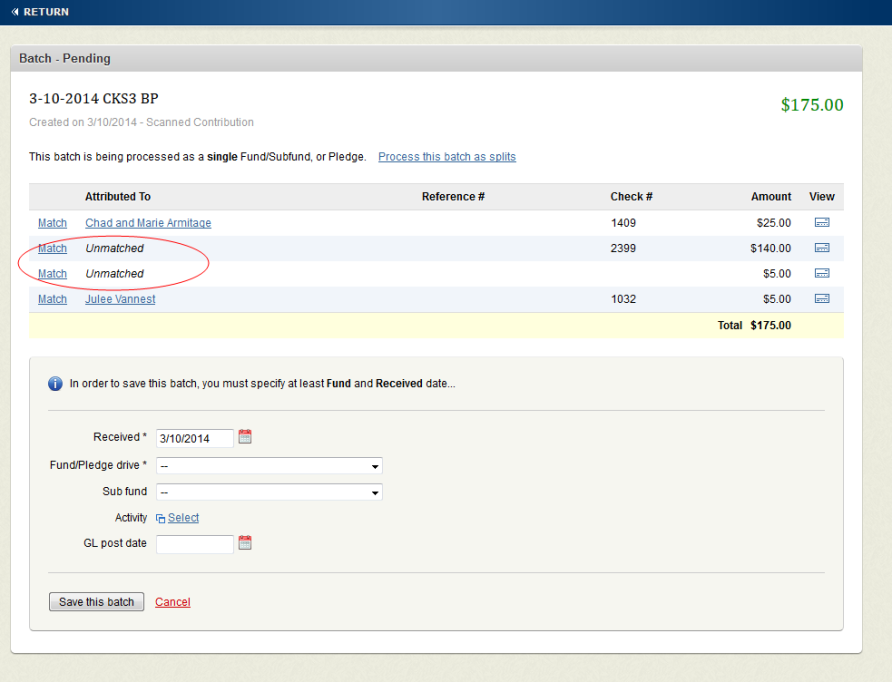This screenshot has height=682, width=892.
Task: Click the Save this batch button
Action: (97, 602)
